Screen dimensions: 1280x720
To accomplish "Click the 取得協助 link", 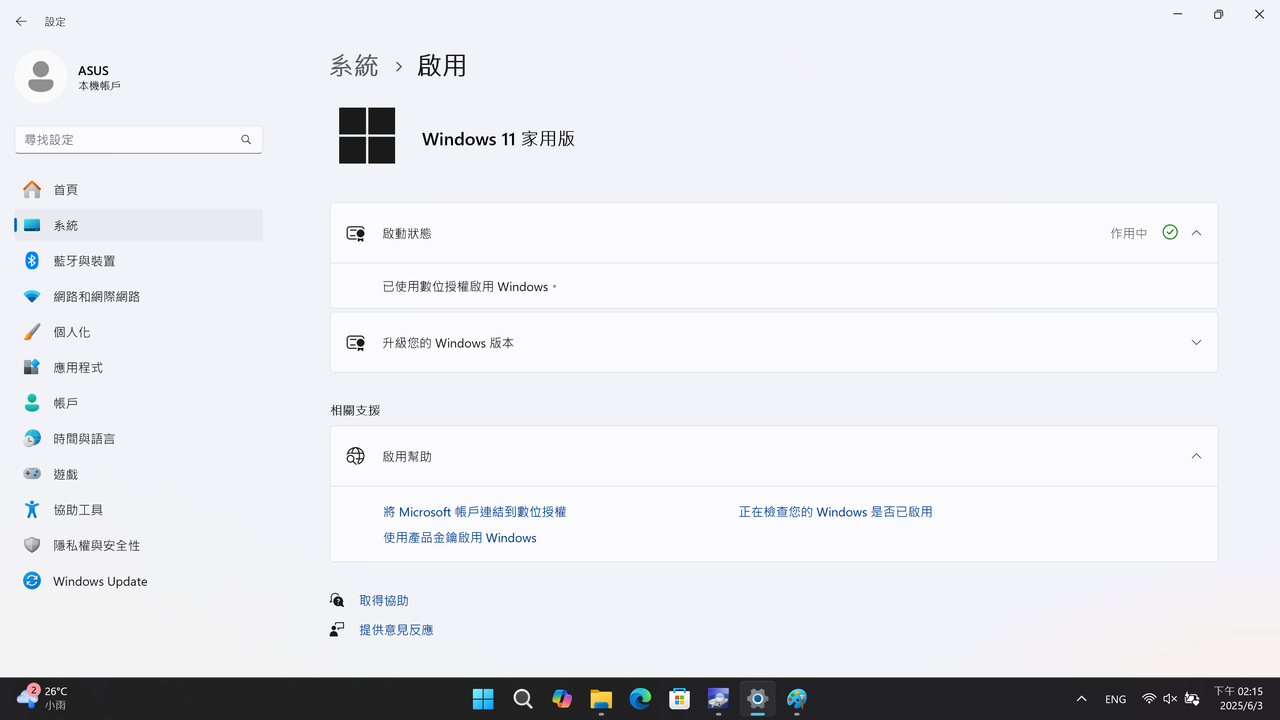I will (384, 600).
